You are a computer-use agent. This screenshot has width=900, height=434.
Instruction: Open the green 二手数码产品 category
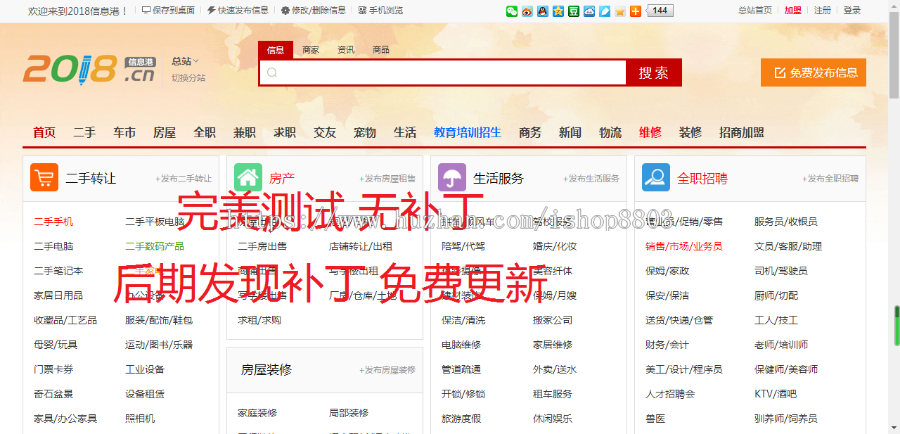point(155,246)
